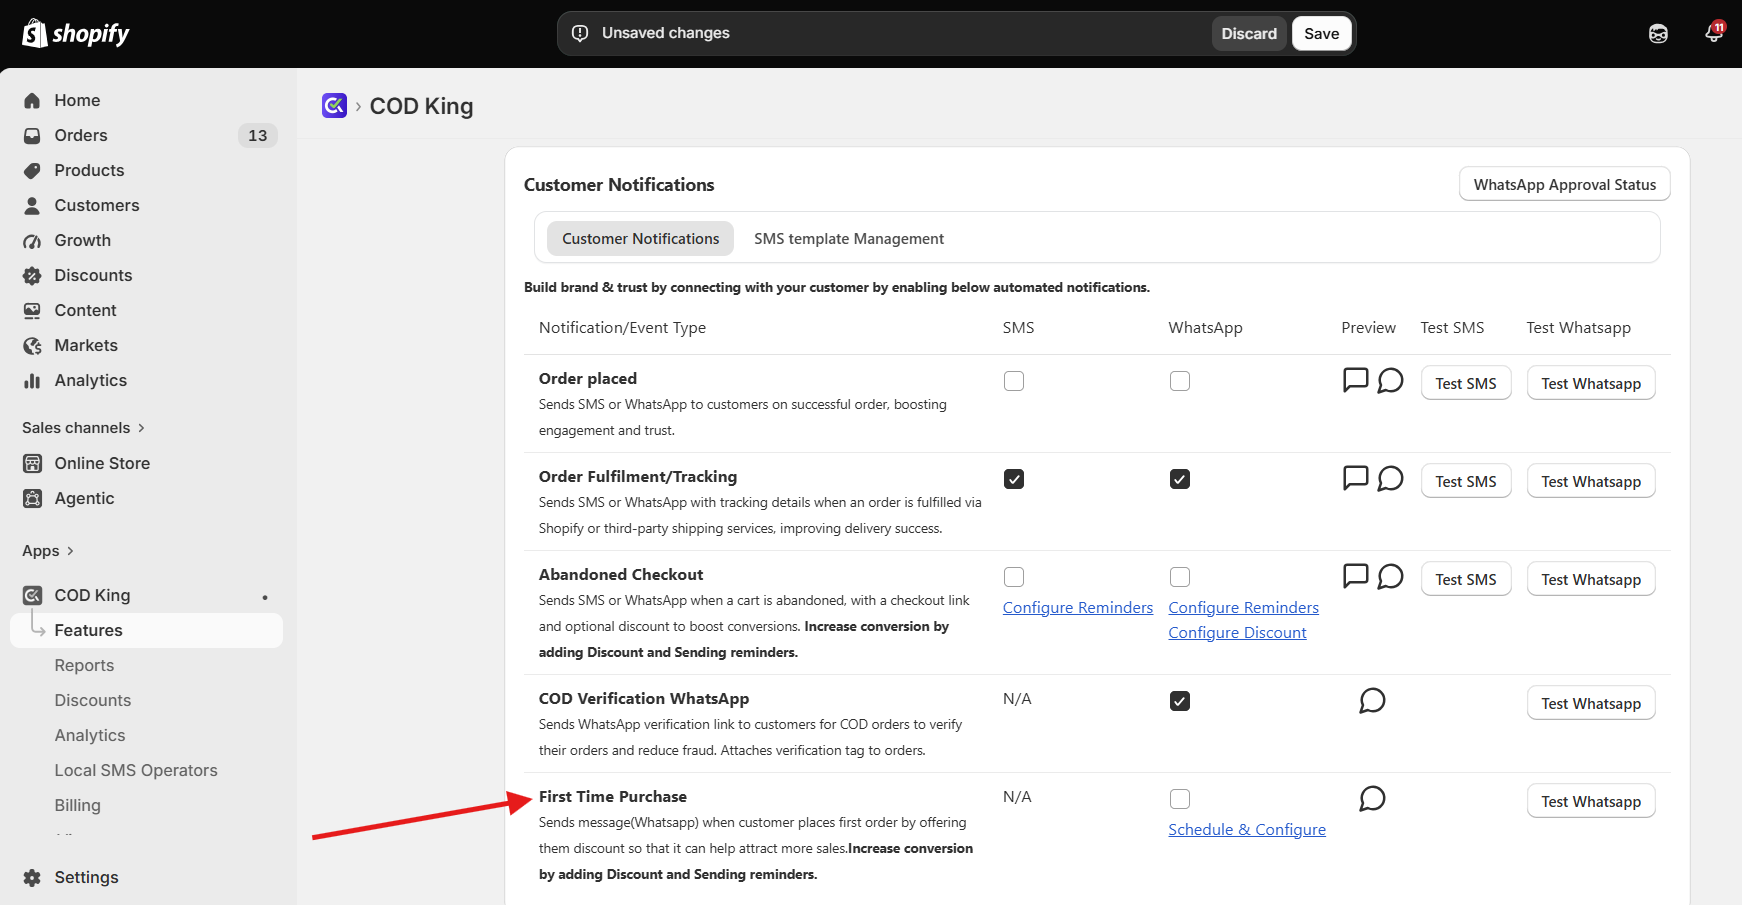
Task: Open WhatsApp Approval Status
Action: tap(1565, 184)
